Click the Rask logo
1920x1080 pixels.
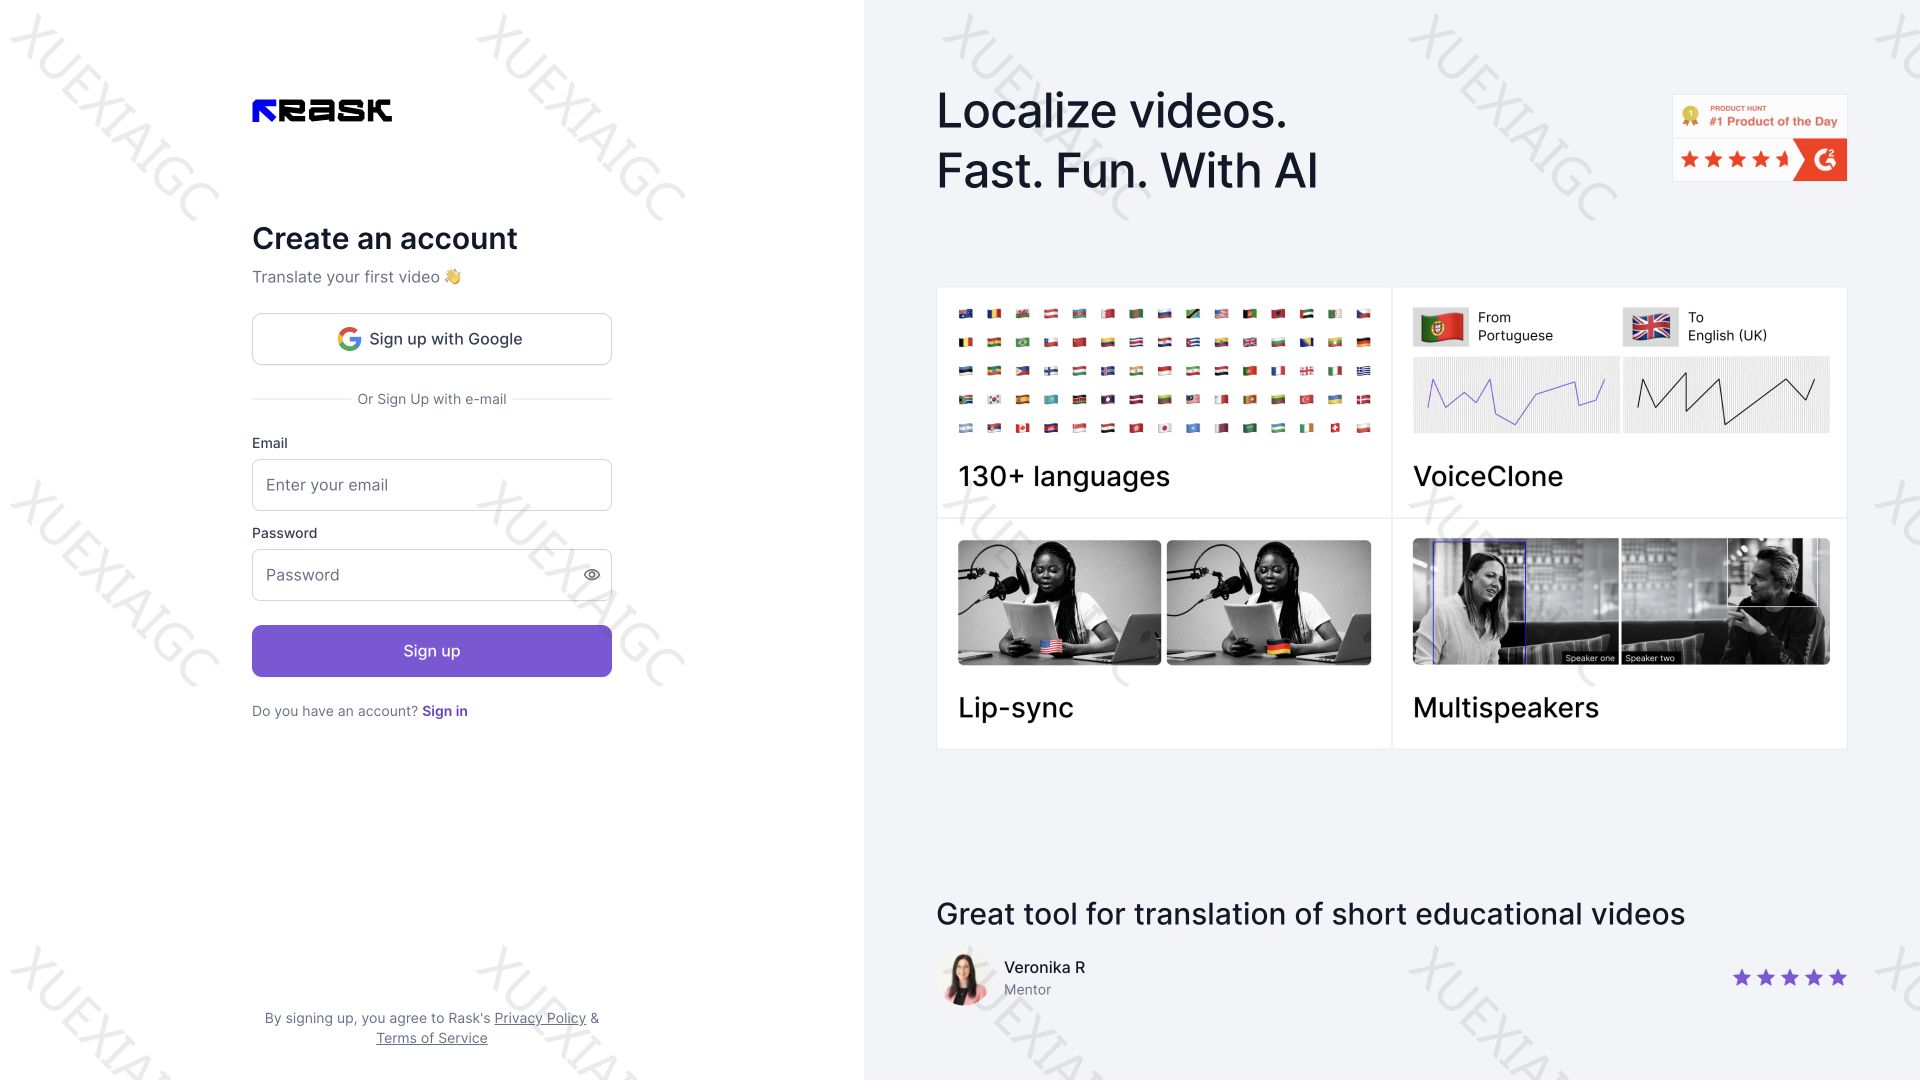[x=321, y=110]
